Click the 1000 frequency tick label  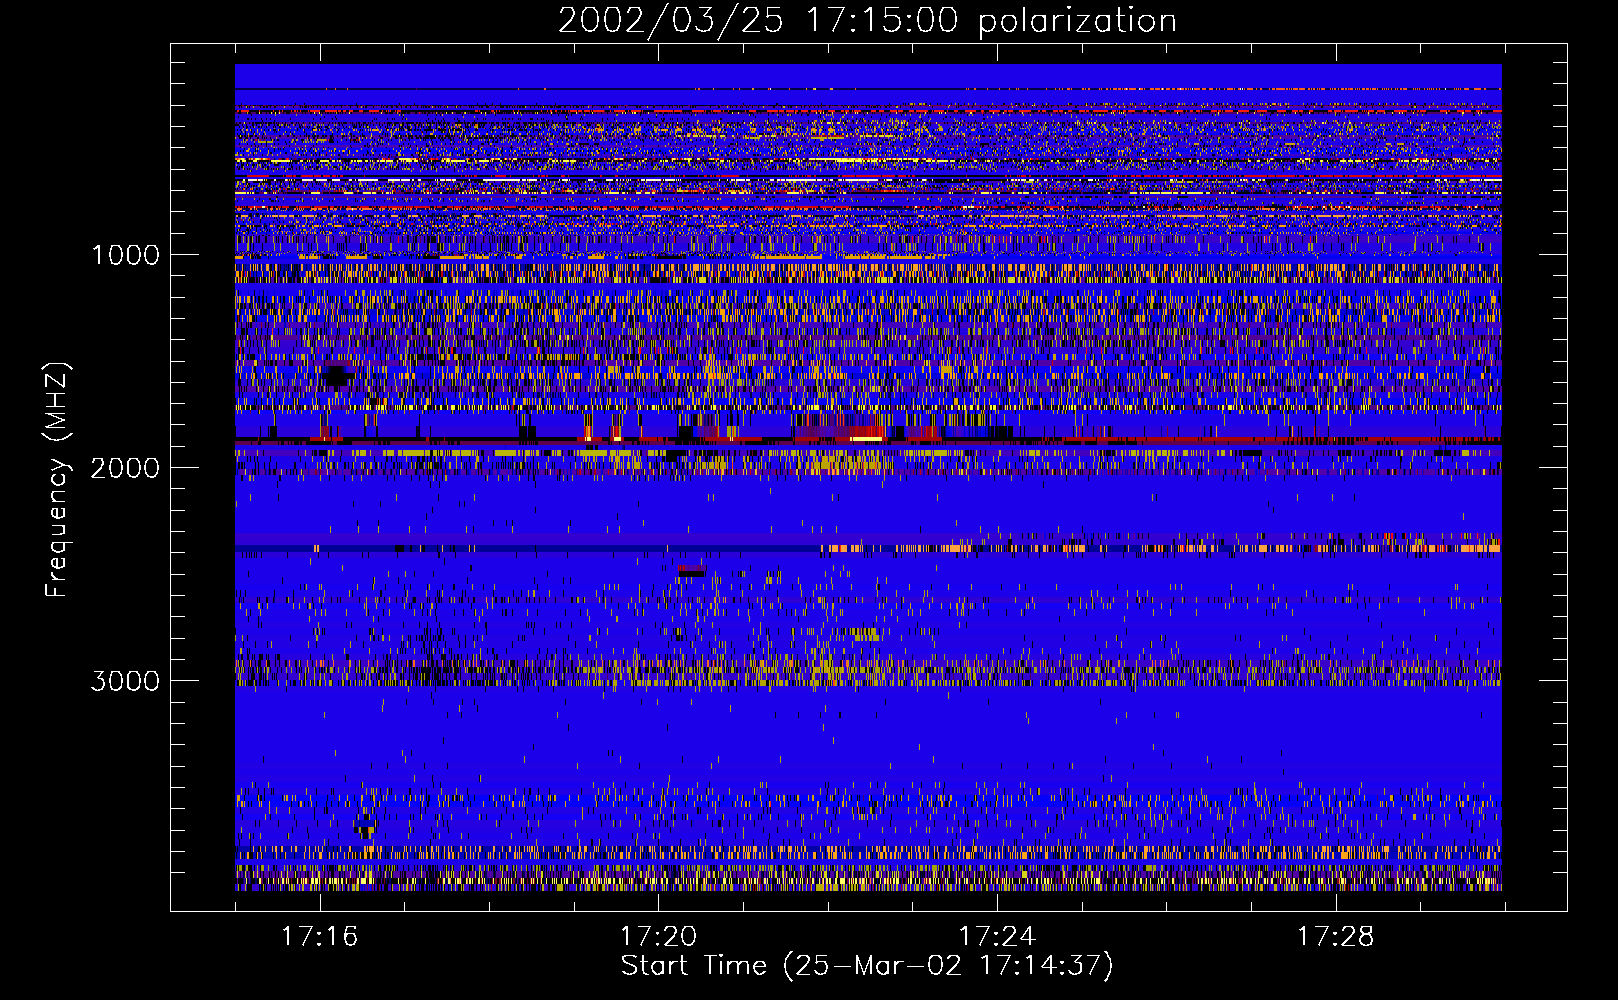126,255
